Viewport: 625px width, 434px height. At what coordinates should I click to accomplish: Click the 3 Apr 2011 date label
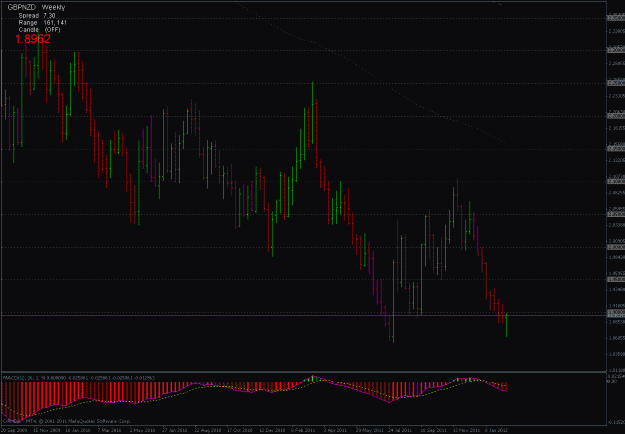tap(337, 430)
